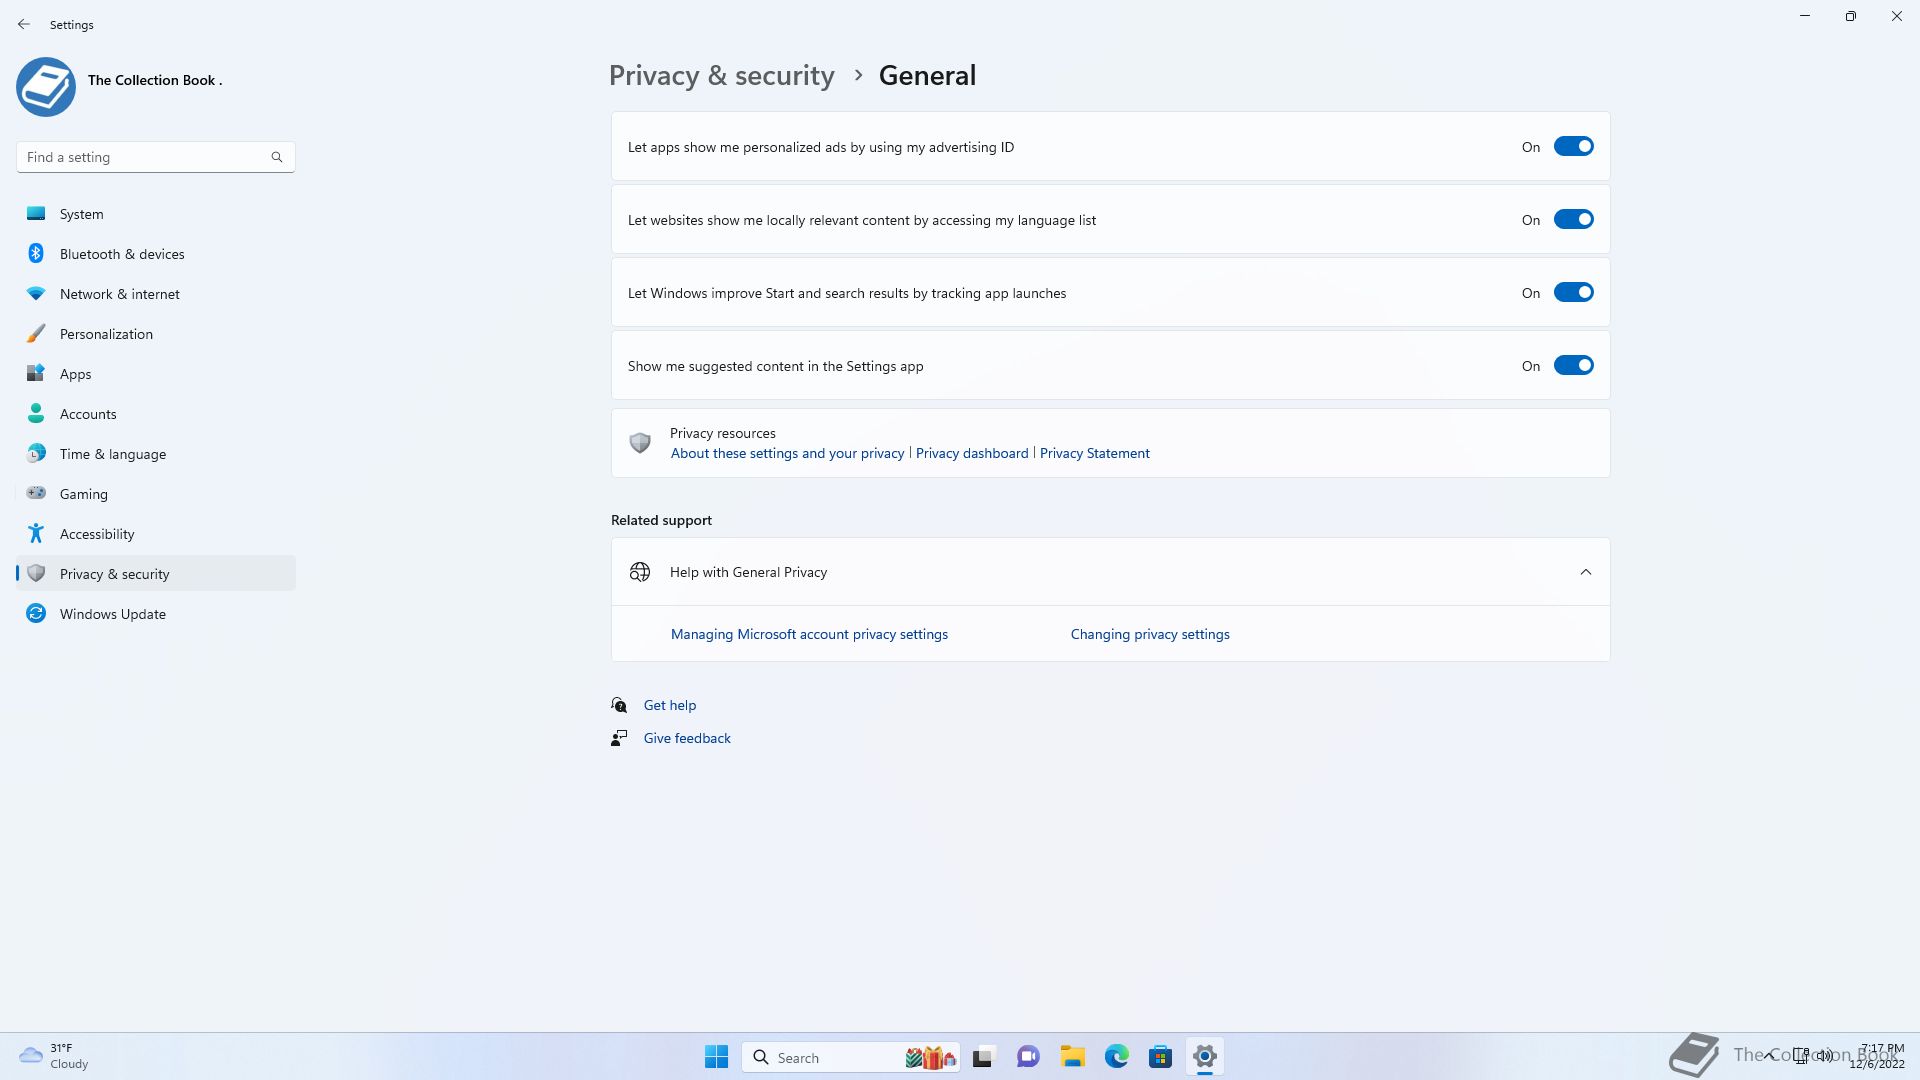Viewport: 1920px width, 1080px height.
Task: Click the back arrow in Settings
Action: (24, 24)
